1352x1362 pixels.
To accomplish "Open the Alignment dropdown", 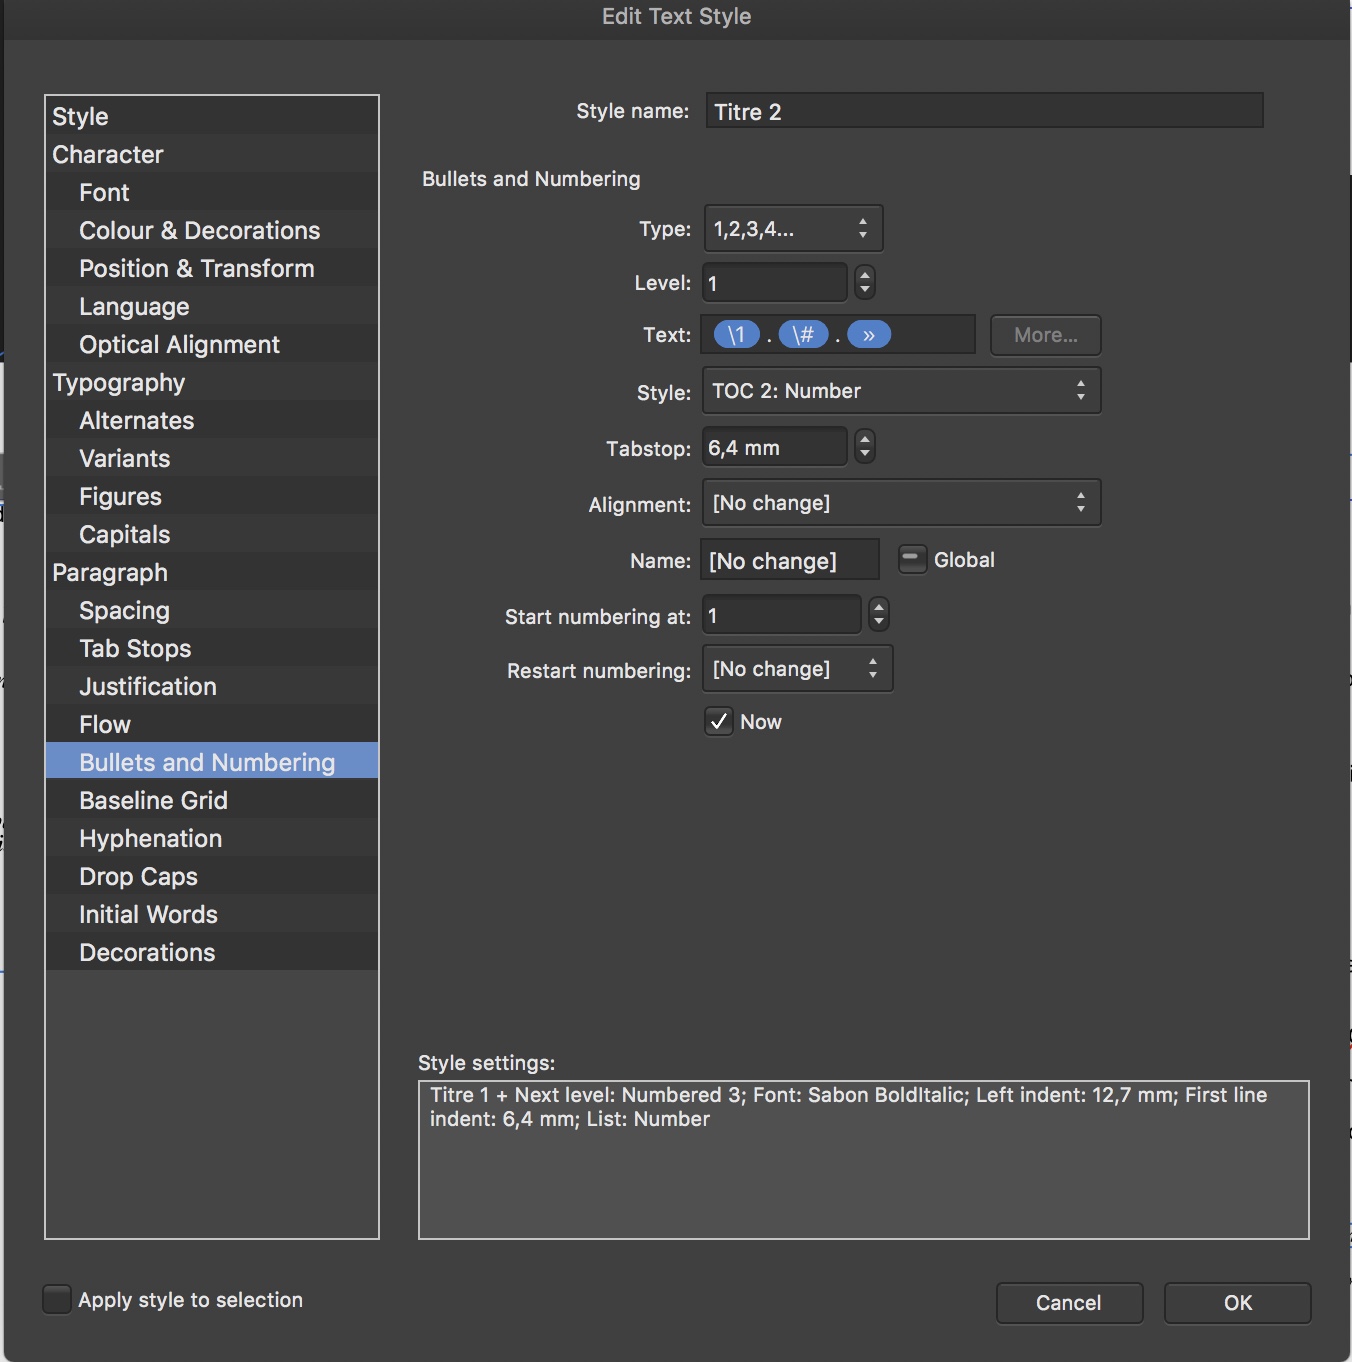I will (902, 503).
